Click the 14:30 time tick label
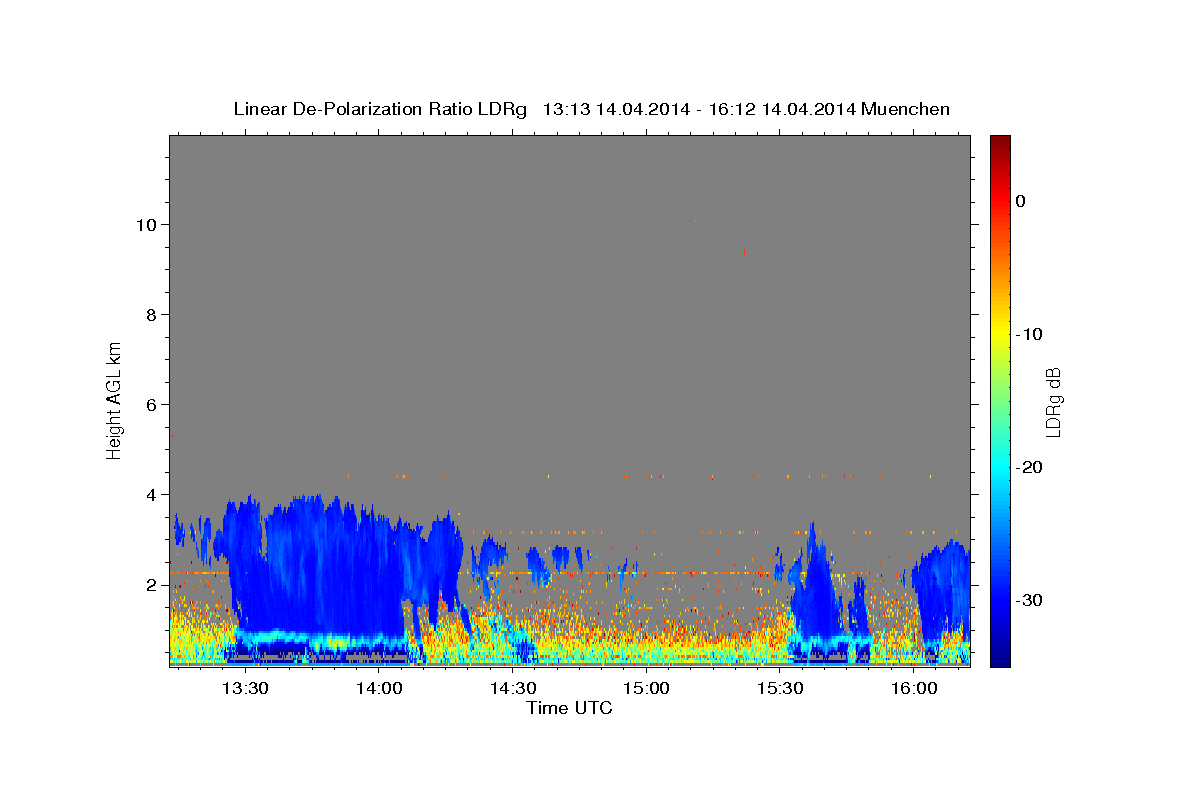The height and width of the screenshot is (800, 1200). pos(513,689)
